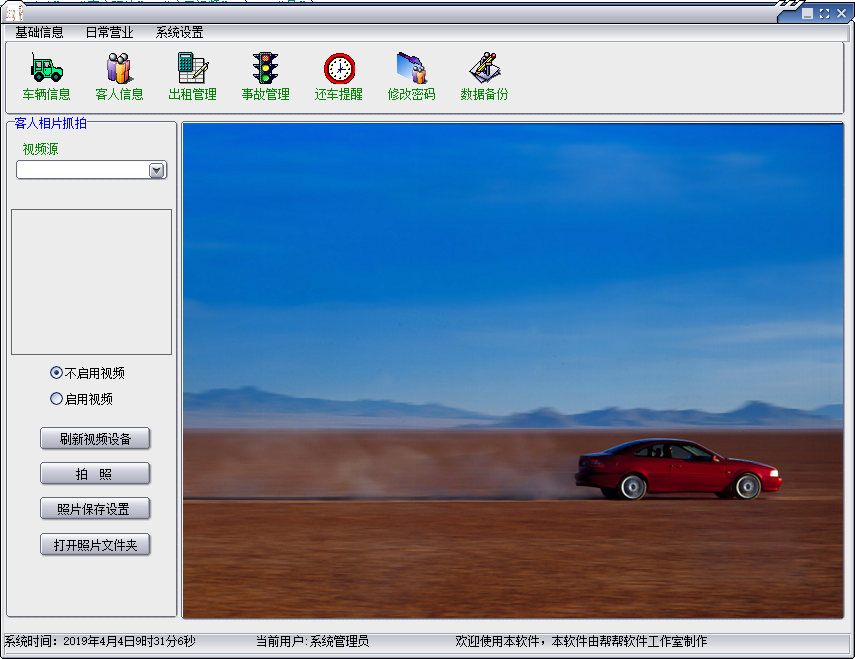Click the application icon in title bar
This screenshot has height=659, width=855.
point(13,12)
